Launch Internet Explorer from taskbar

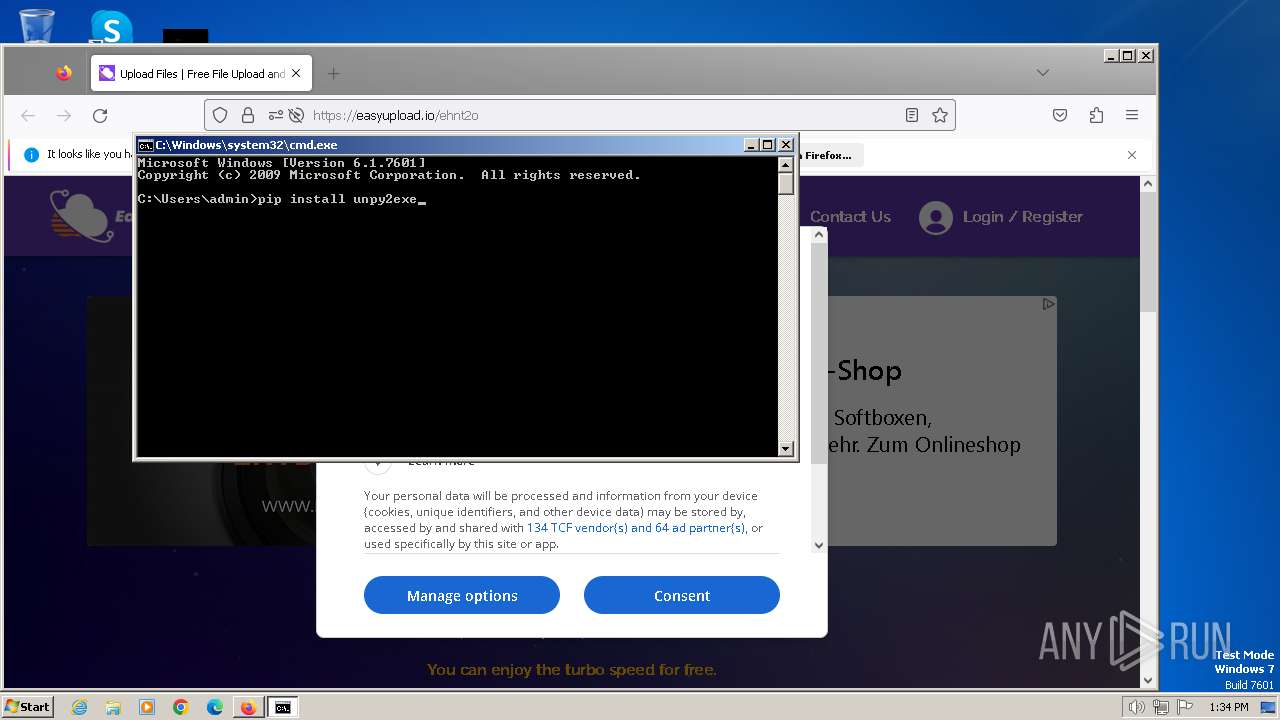click(79, 707)
